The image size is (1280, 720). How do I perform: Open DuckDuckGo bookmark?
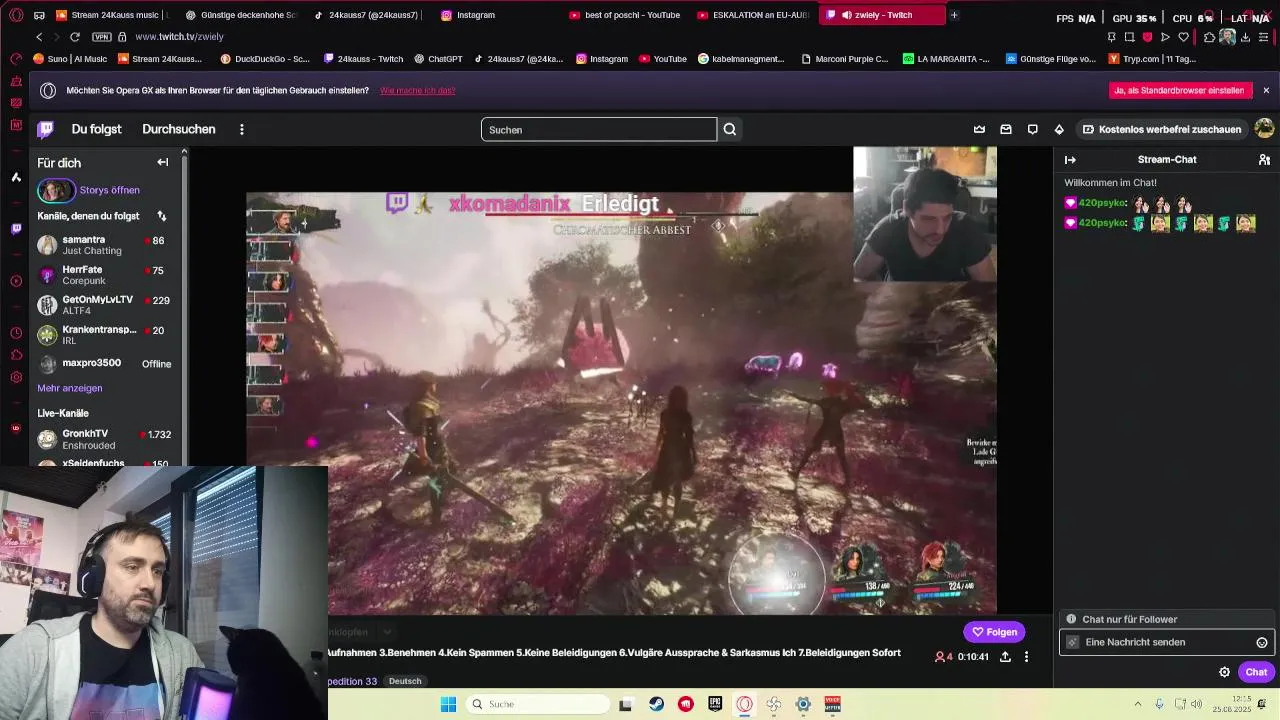(264, 59)
